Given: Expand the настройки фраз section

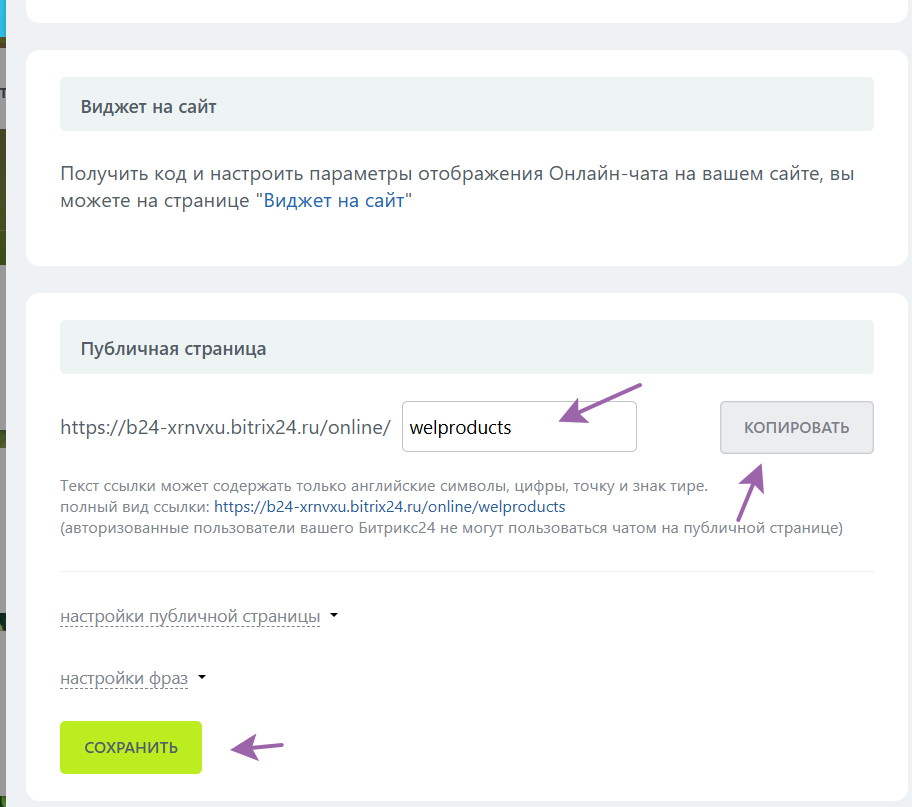Looking at the screenshot, I should (124, 679).
